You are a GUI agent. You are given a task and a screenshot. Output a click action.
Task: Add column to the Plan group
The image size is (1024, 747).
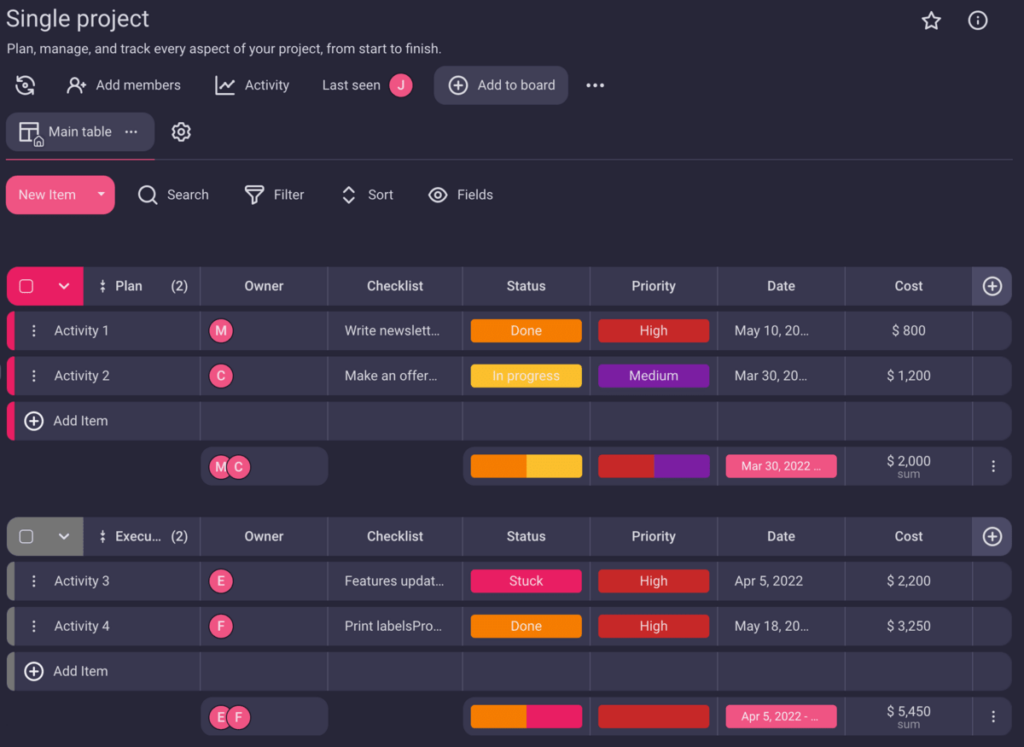[x=992, y=286]
